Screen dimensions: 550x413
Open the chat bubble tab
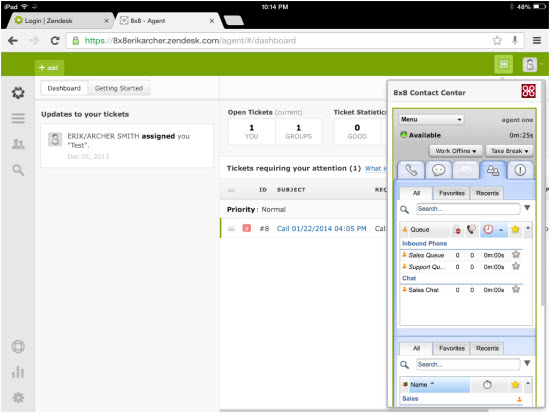(x=438, y=170)
